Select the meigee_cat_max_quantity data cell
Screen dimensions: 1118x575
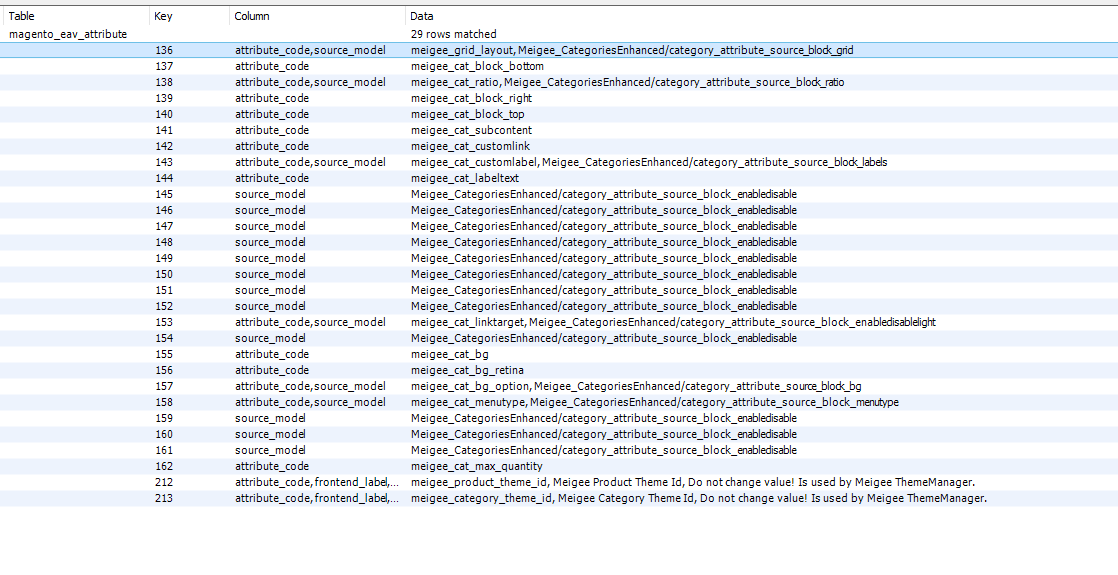[x=476, y=466]
